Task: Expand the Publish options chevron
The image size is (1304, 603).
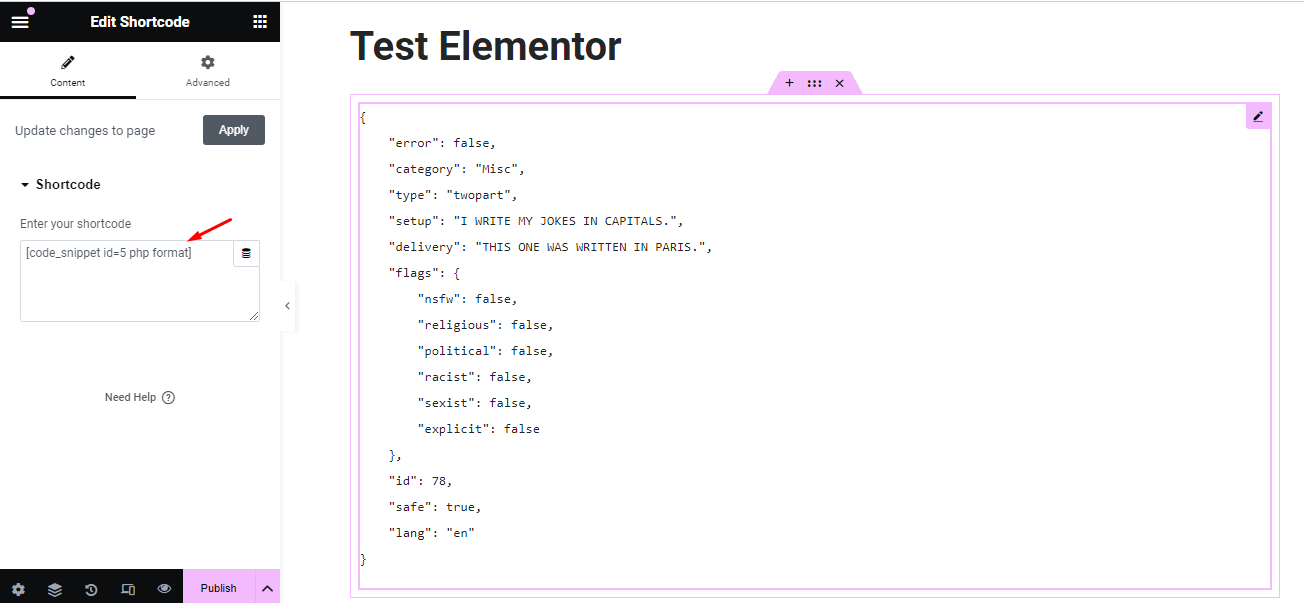Action: pos(267,588)
